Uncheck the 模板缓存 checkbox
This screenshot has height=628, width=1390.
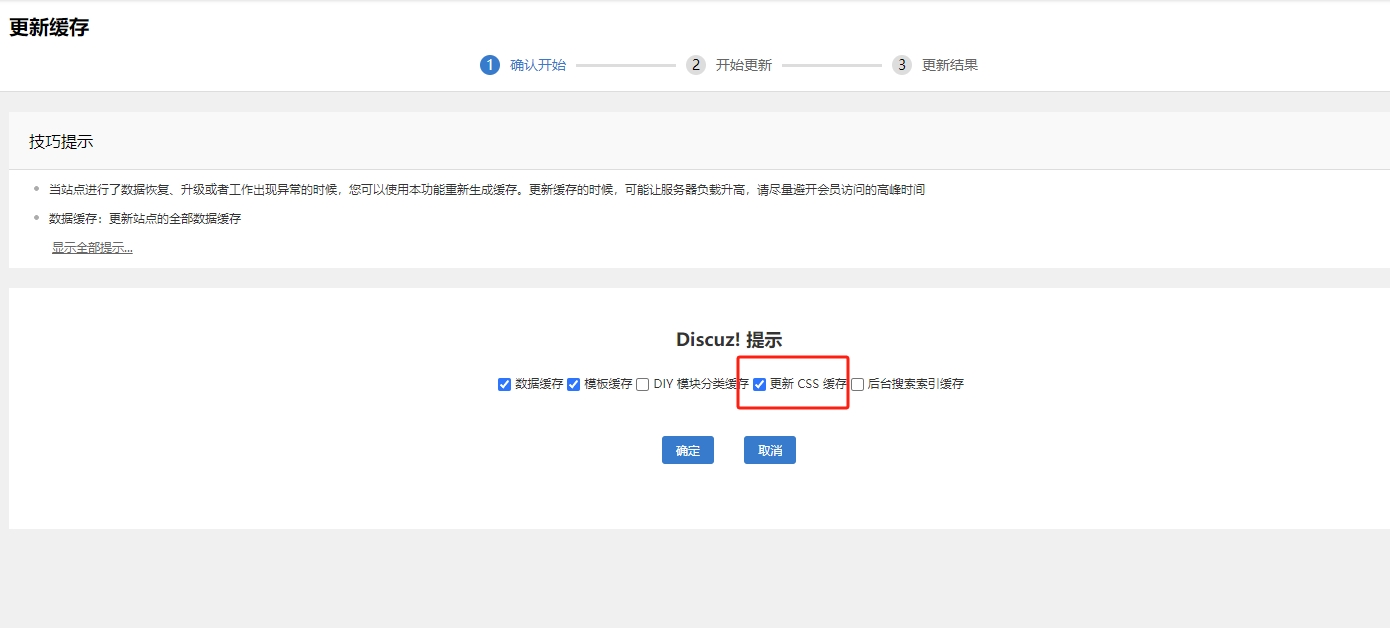click(x=574, y=384)
